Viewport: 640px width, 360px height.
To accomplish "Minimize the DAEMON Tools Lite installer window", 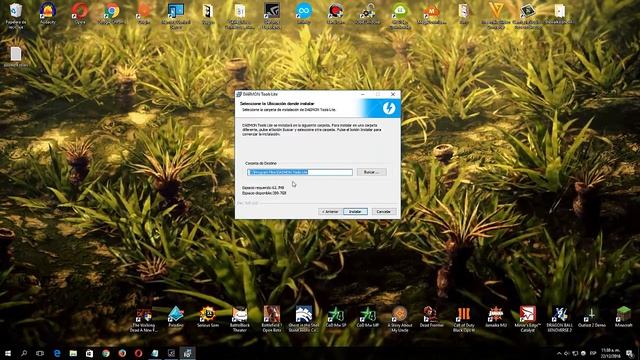I will pyautogui.click(x=363, y=94).
